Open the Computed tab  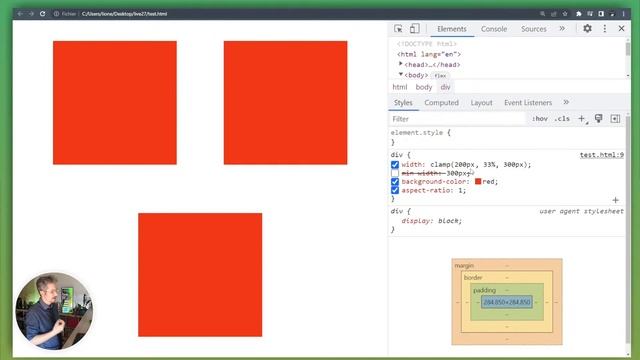click(441, 102)
